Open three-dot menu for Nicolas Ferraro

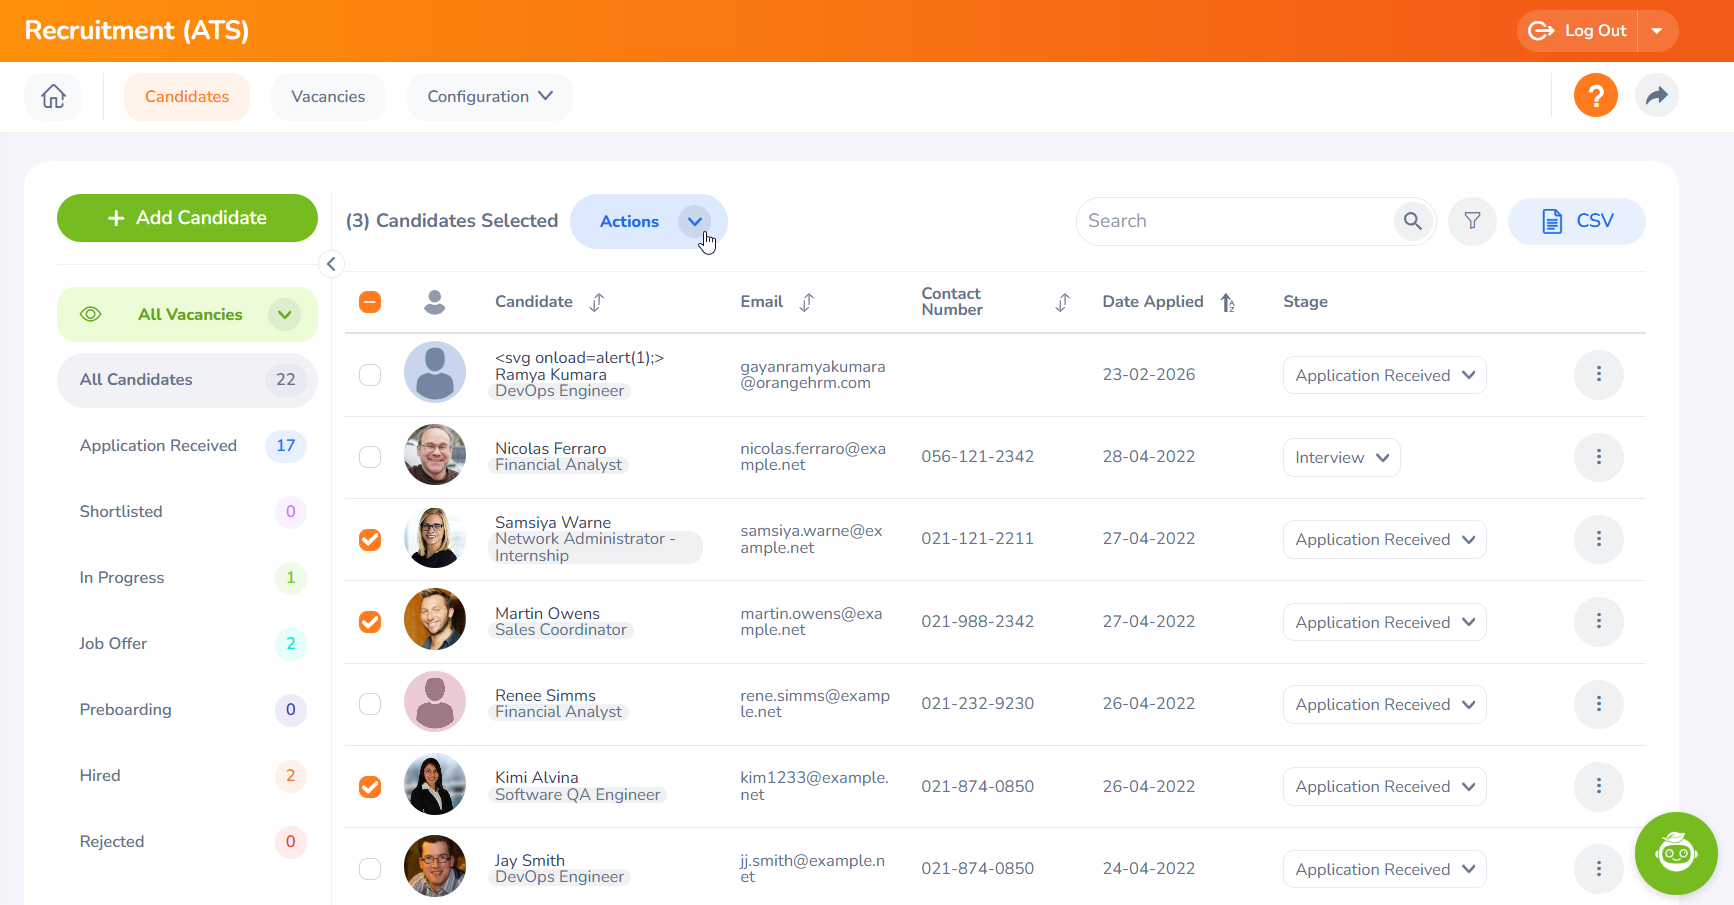1598,457
